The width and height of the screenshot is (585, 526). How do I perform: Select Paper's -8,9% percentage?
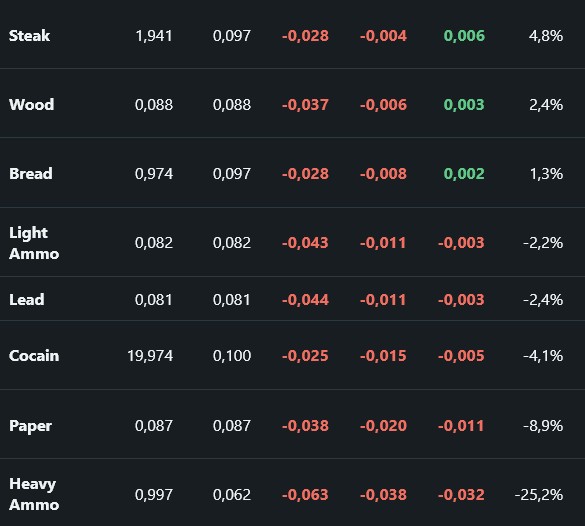tap(543, 426)
